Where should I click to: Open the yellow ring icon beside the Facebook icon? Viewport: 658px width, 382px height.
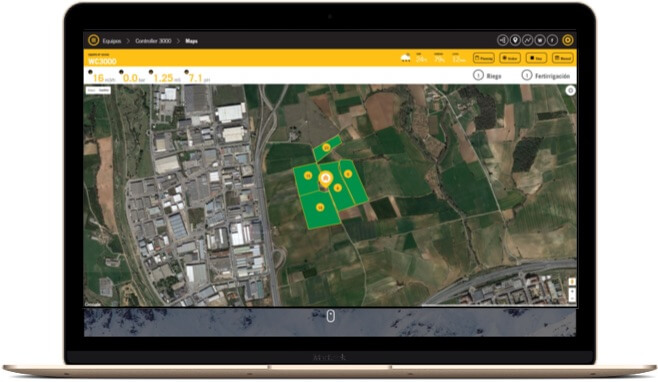coord(568,40)
